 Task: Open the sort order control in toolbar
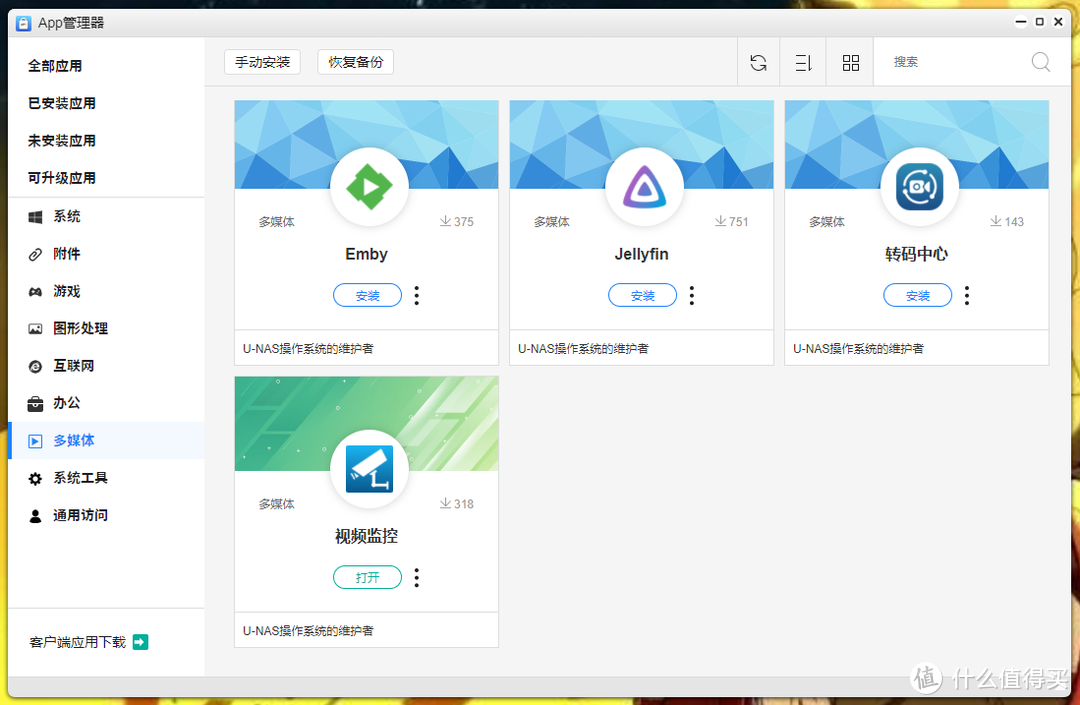(803, 62)
